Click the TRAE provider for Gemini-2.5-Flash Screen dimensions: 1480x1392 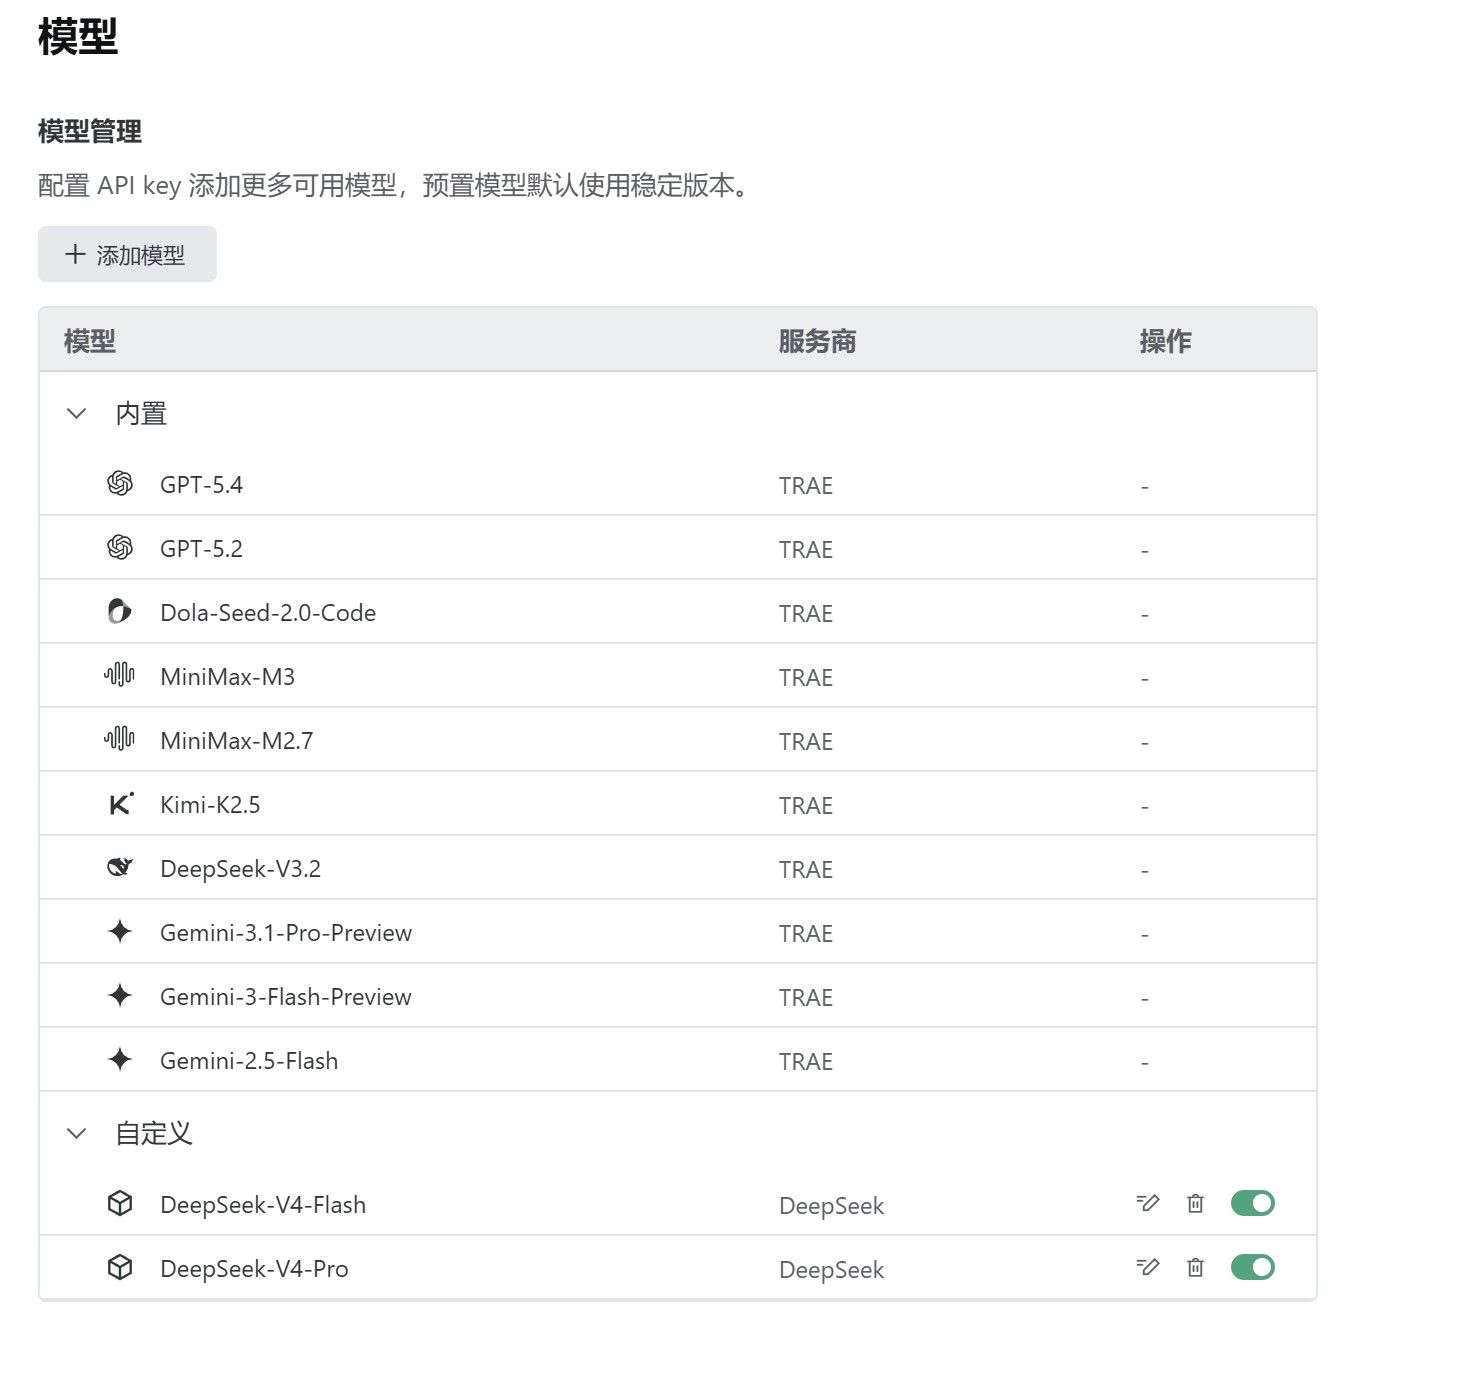(806, 1062)
